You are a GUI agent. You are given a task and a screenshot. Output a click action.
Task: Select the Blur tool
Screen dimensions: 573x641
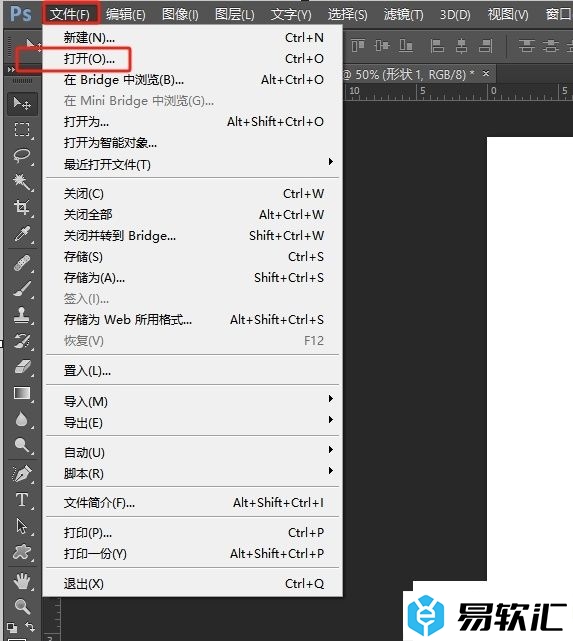coord(22,419)
